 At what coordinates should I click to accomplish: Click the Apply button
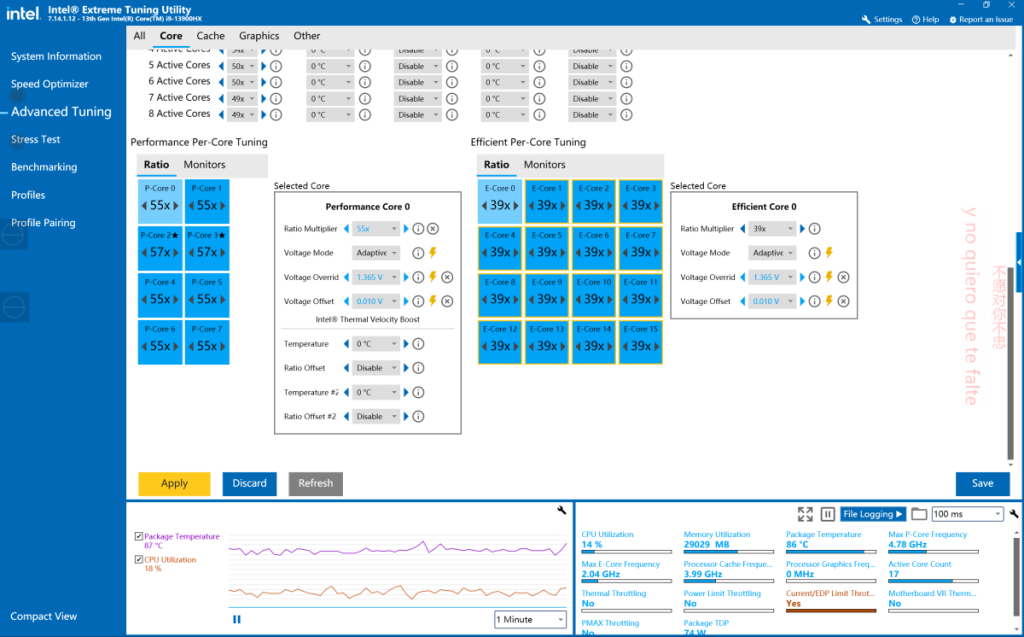(174, 483)
